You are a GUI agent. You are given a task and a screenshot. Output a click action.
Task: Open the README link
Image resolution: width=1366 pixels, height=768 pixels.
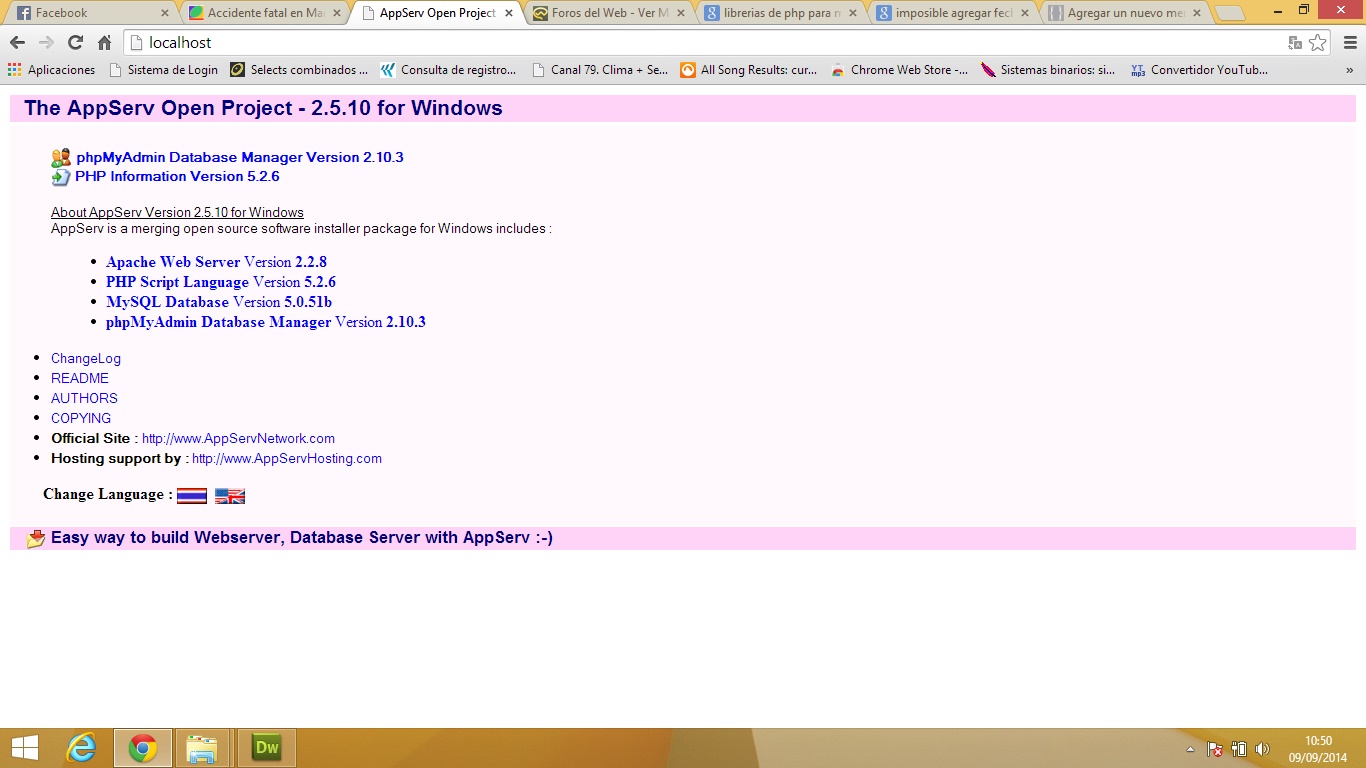[x=80, y=378]
